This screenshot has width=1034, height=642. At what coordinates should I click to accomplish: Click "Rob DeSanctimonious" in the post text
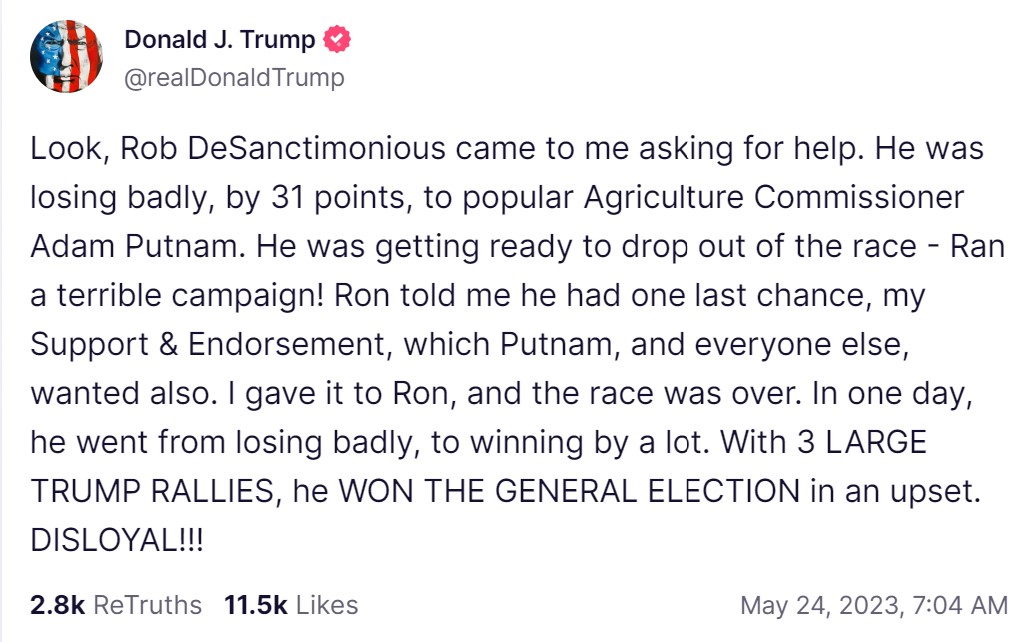click(x=284, y=149)
